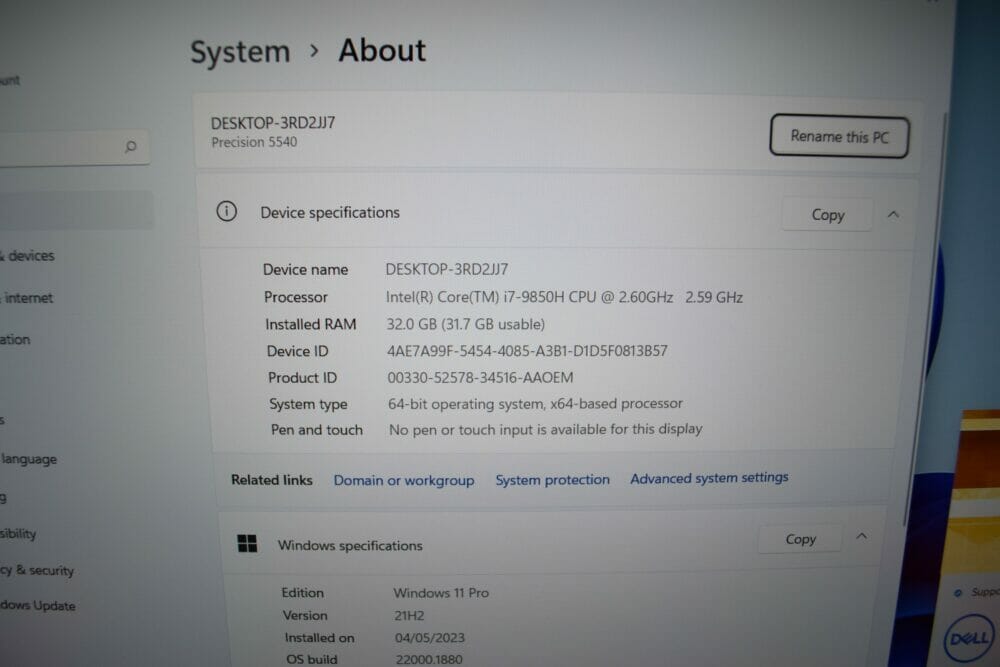Image resolution: width=1000 pixels, height=667 pixels.
Task: Copy the Device specifications
Action: pyautogui.click(x=827, y=215)
